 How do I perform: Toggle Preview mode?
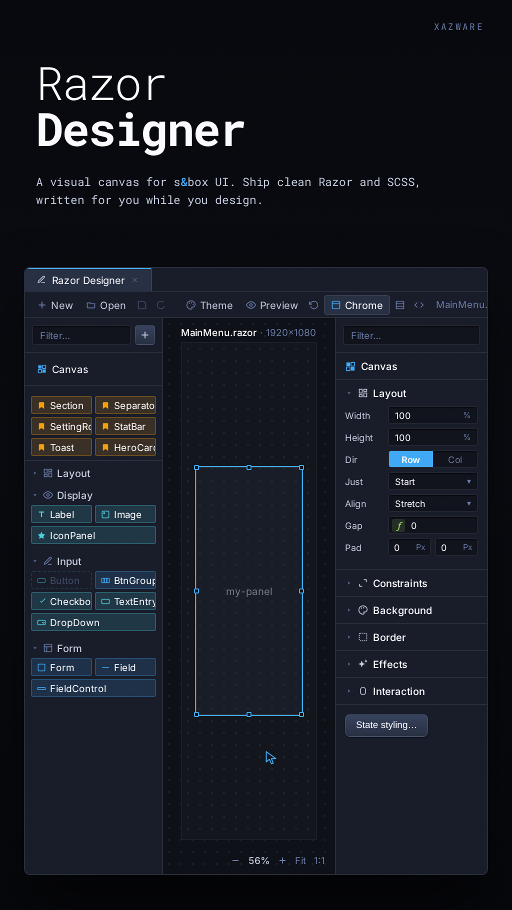tap(272, 305)
